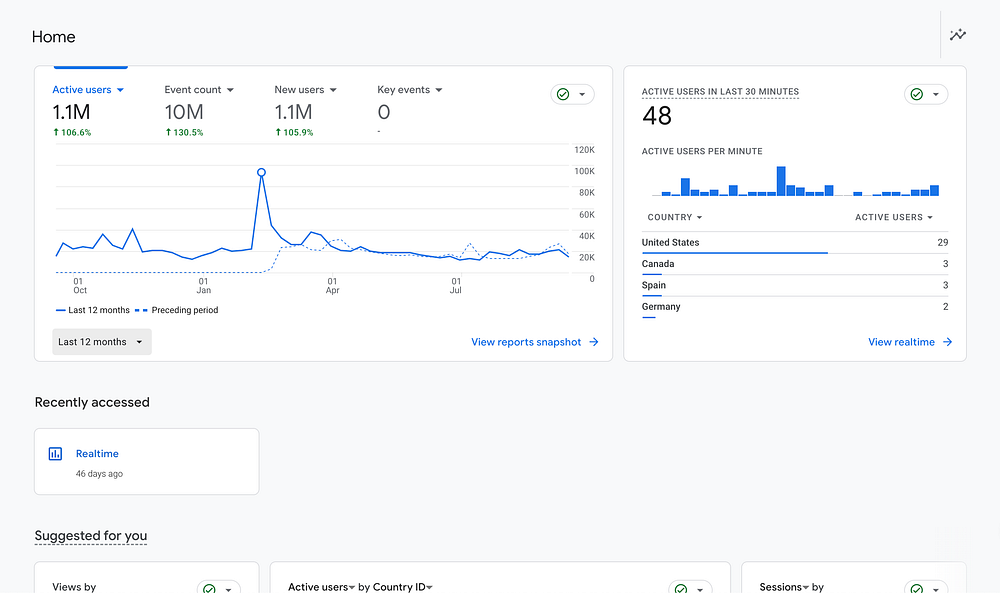Select the Active users metric tab
The image size is (1000, 593).
pyautogui.click(x=88, y=90)
